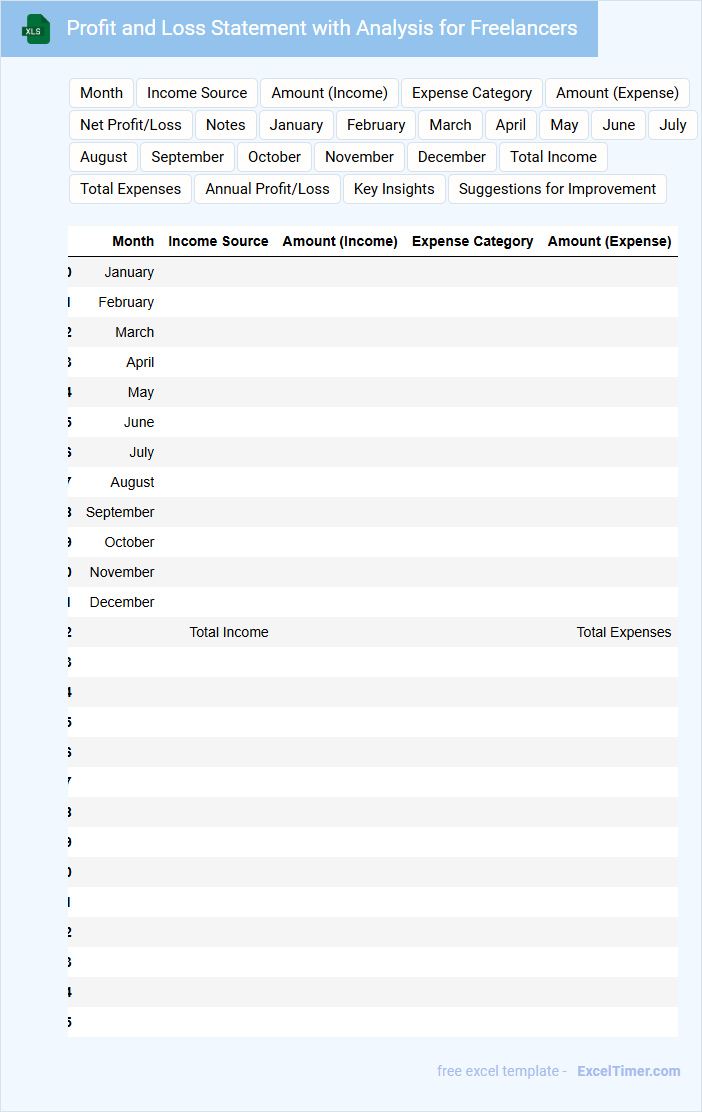Click the Amount (Income) tag

tap(330, 93)
